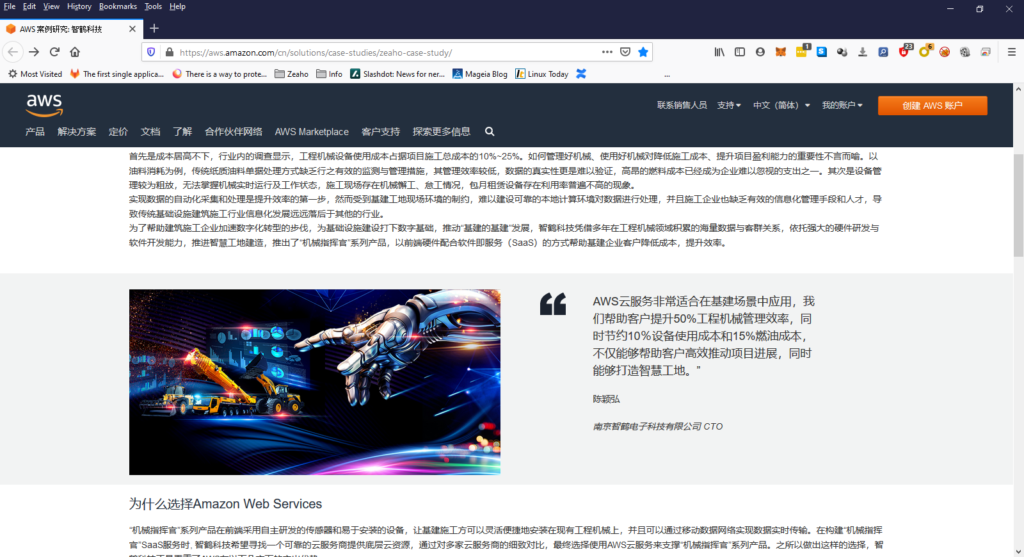Open a new browser tab
The image size is (1024, 557).
pyautogui.click(x=154, y=29)
